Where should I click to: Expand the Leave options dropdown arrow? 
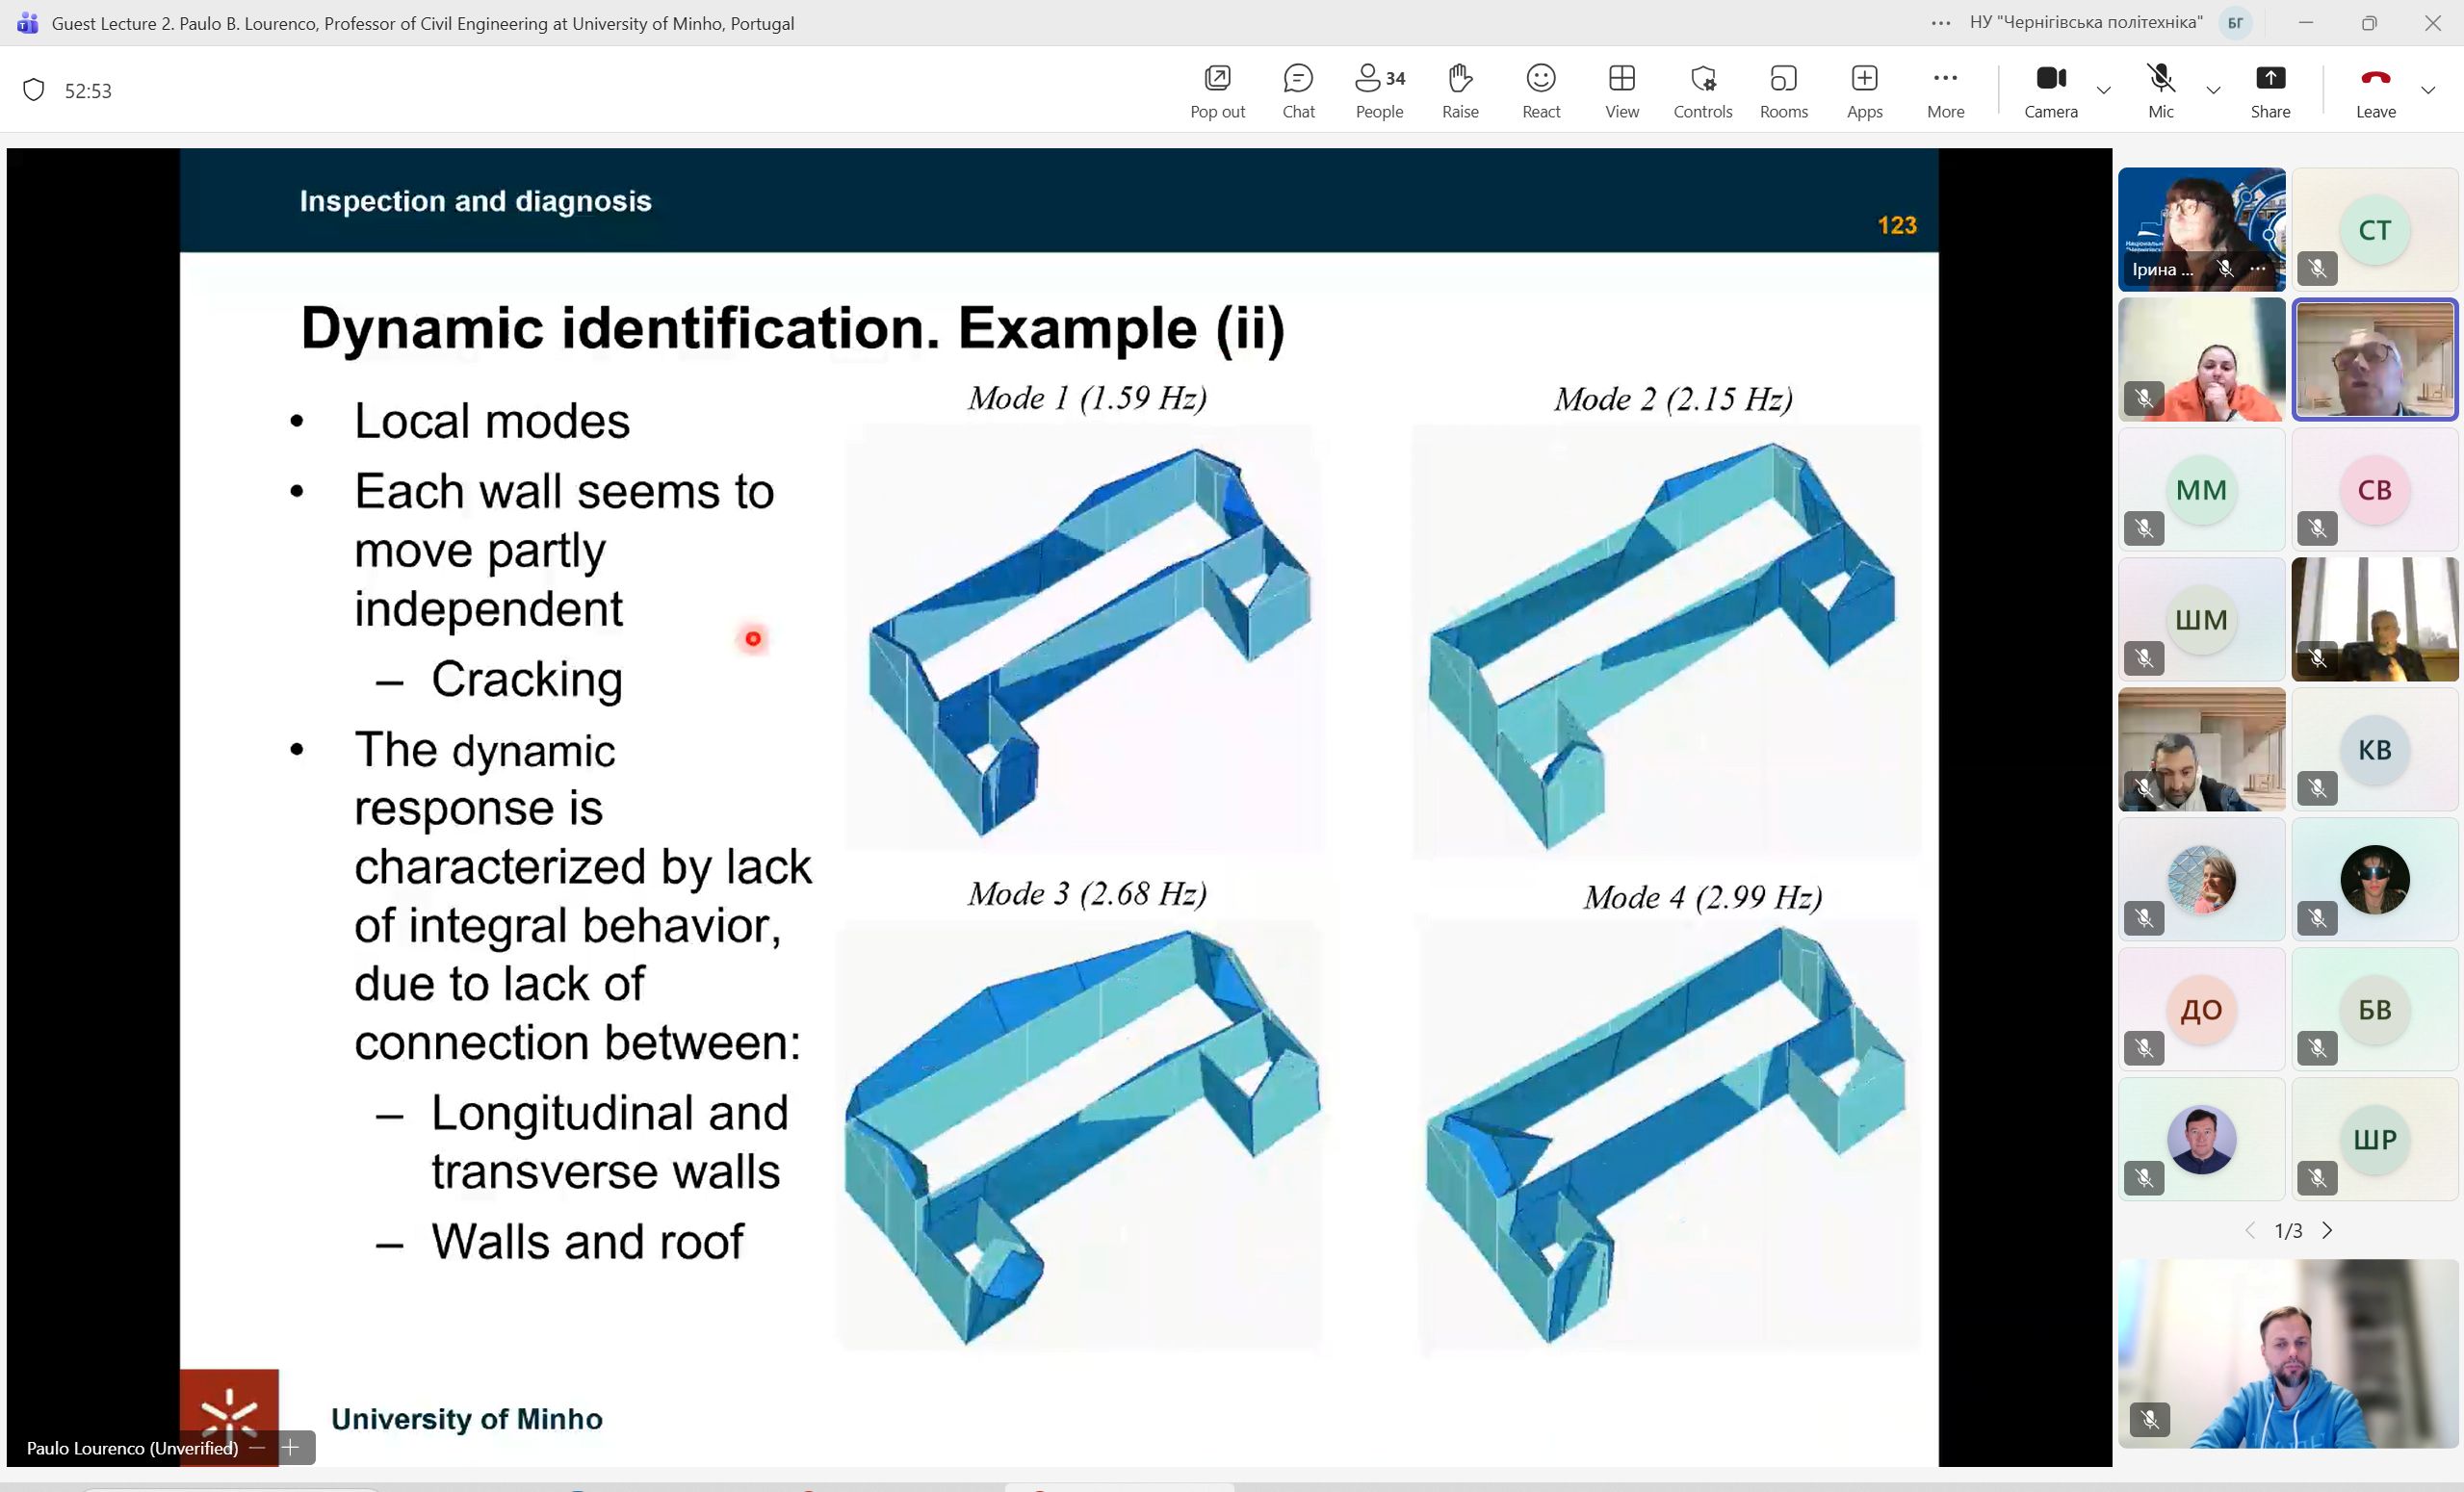coord(2428,90)
